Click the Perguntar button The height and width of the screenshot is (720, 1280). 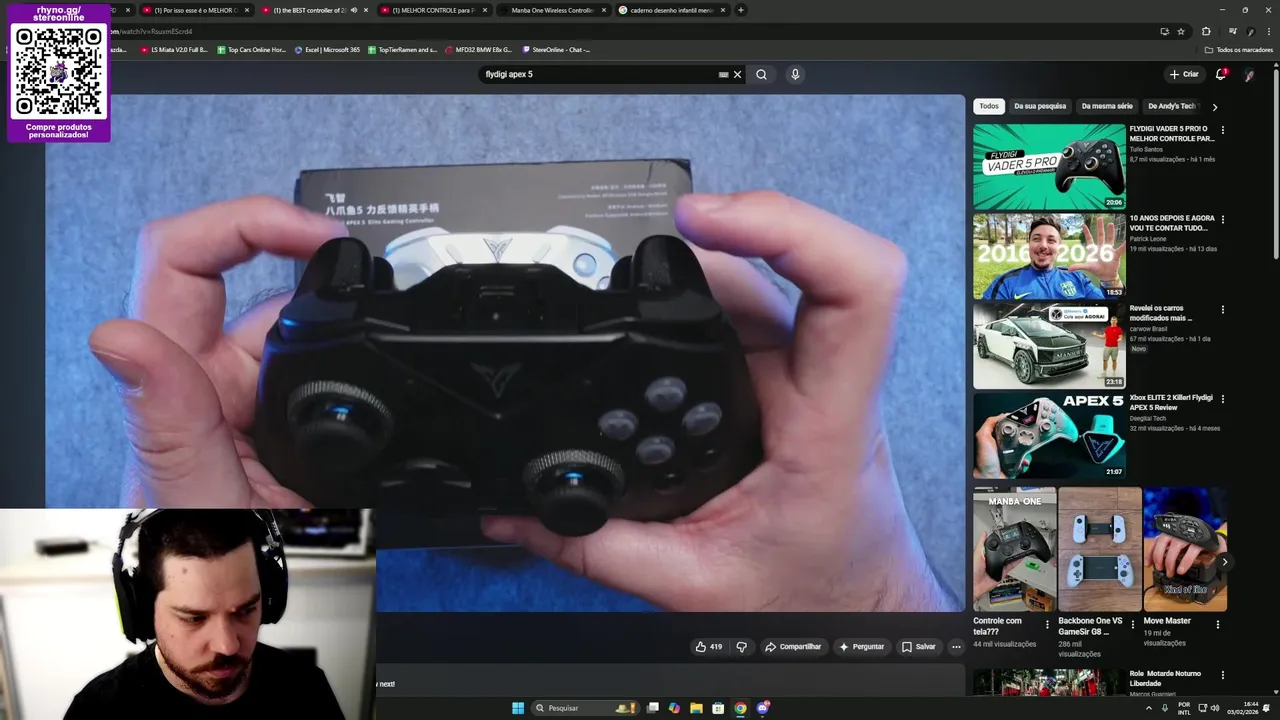pyautogui.click(x=861, y=647)
